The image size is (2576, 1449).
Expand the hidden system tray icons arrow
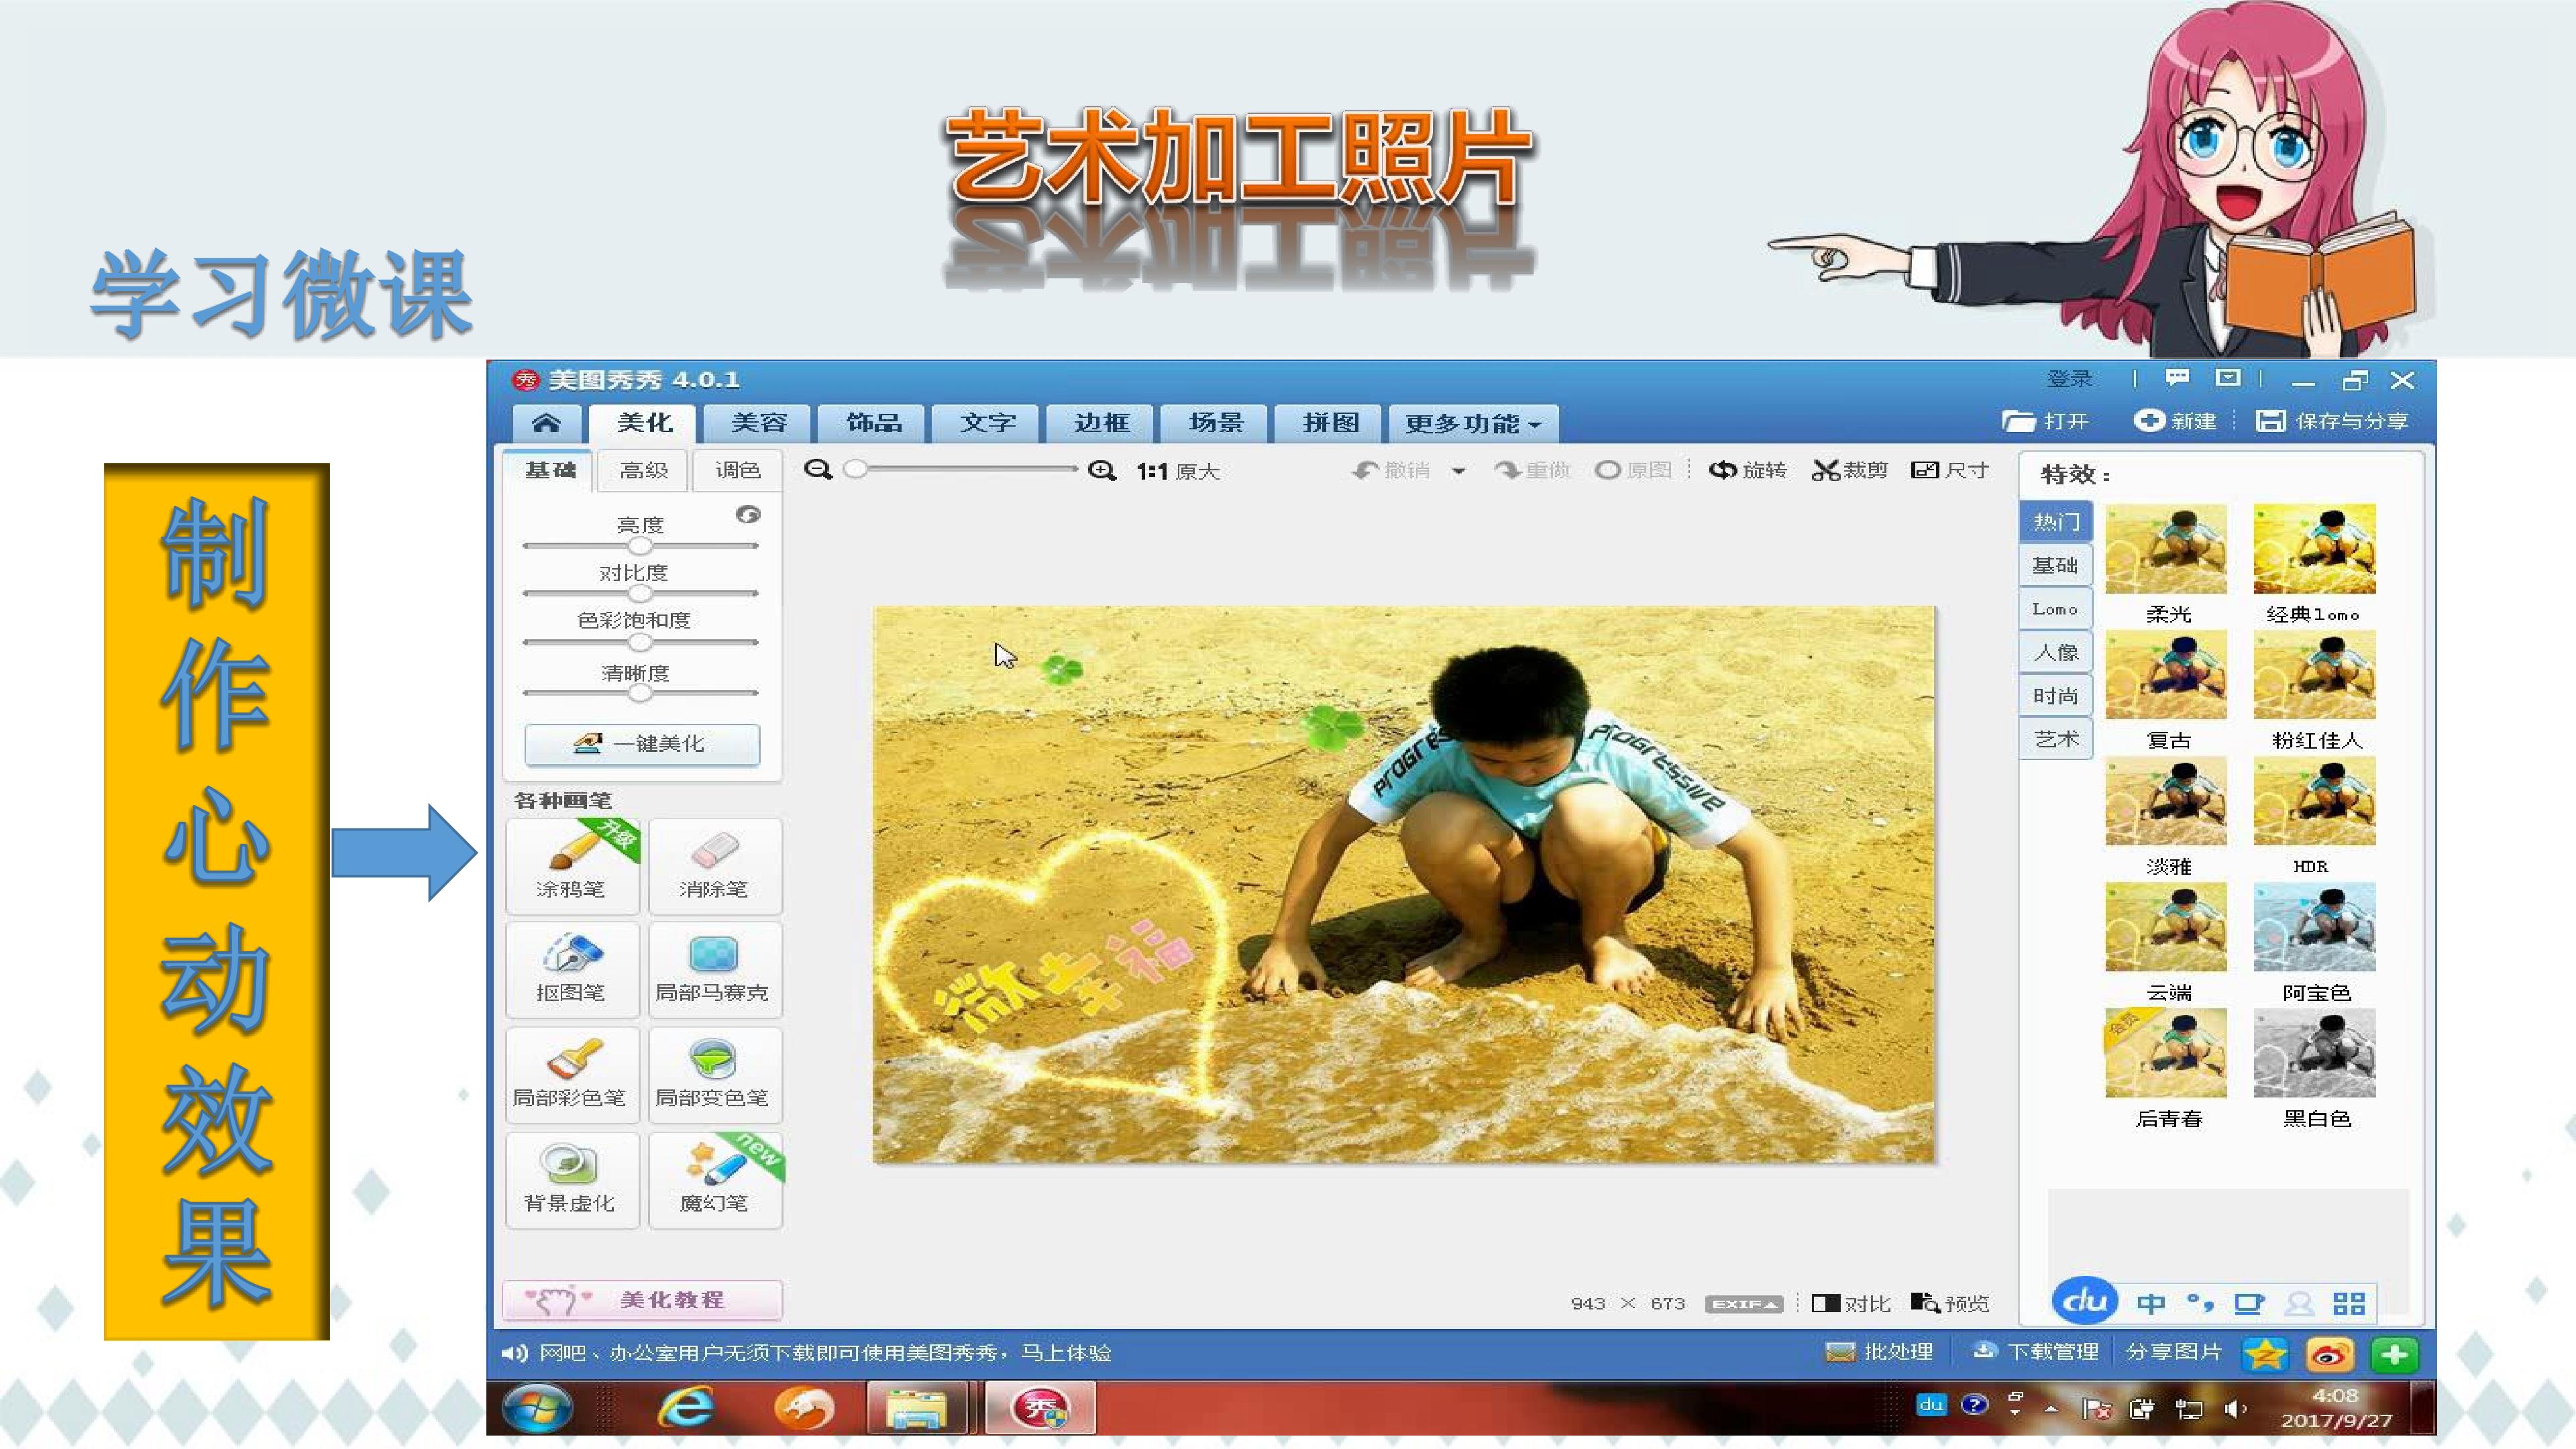click(x=2051, y=1408)
